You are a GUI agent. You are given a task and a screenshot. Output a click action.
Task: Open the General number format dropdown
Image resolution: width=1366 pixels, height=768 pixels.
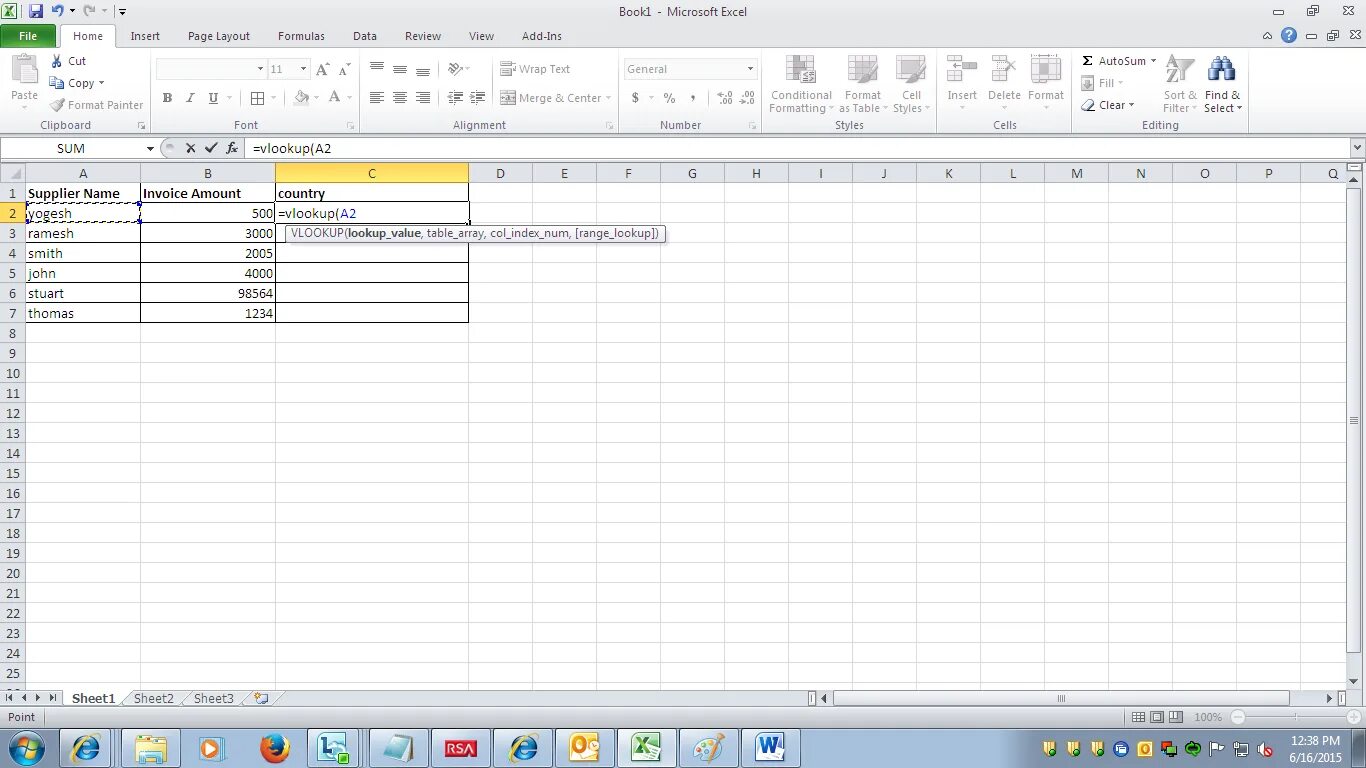pyautogui.click(x=750, y=69)
